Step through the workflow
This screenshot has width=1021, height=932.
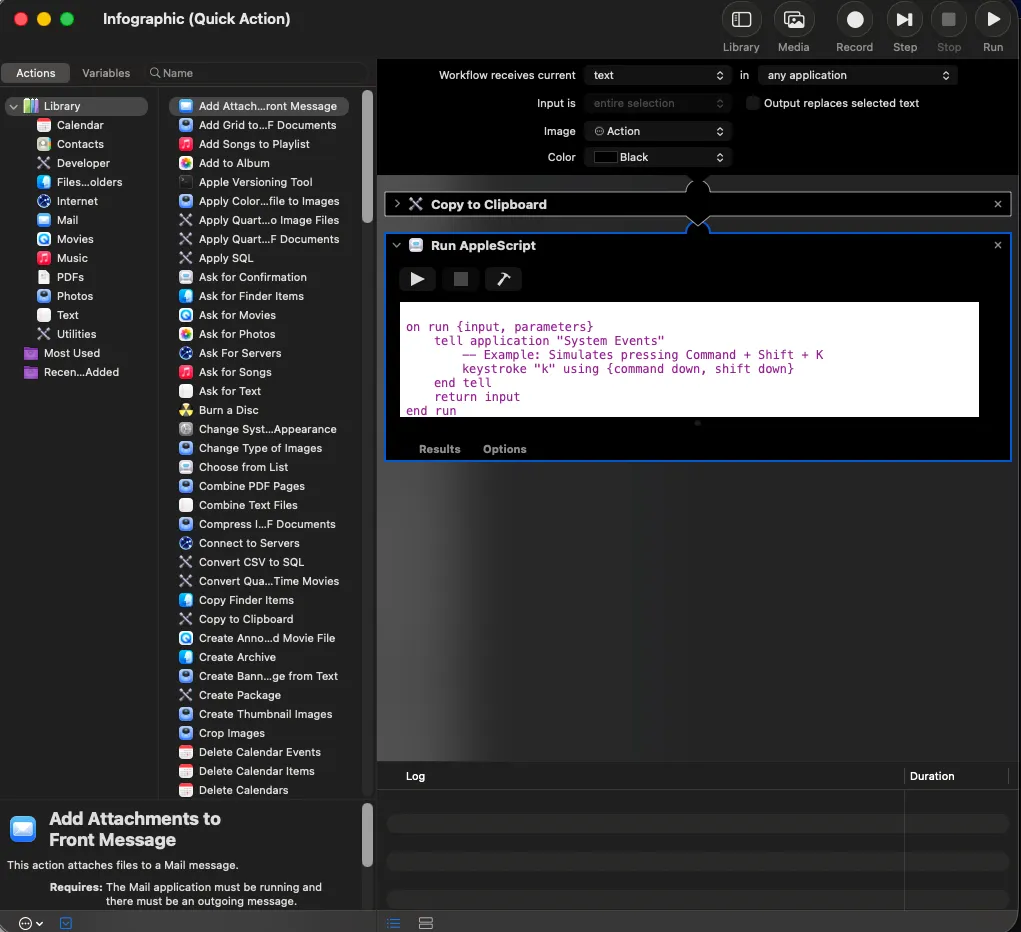[904, 20]
